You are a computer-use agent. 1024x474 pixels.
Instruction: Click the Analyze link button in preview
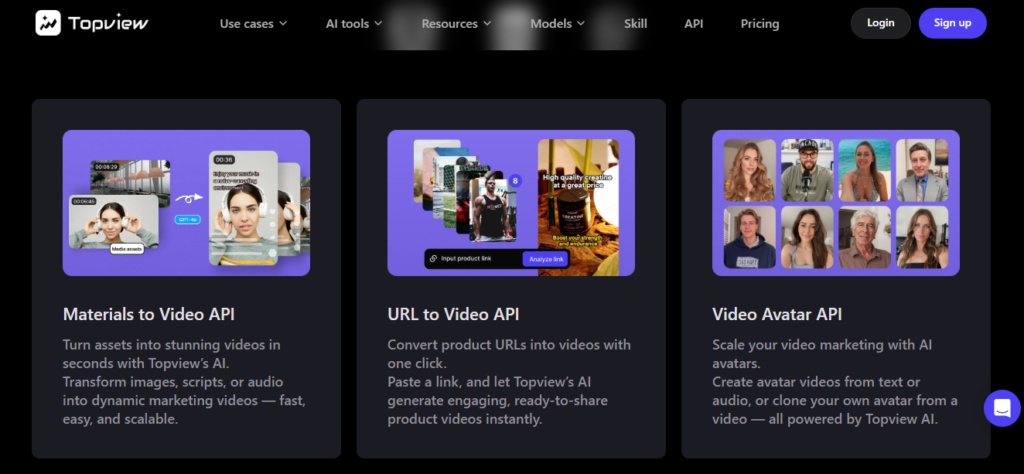coord(545,259)
